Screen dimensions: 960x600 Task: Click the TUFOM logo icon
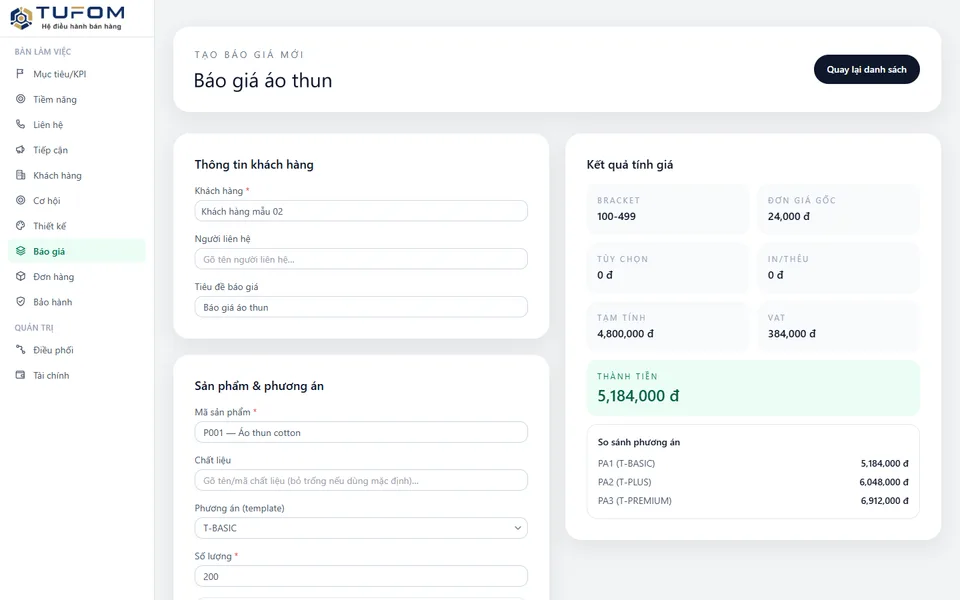pos(21,18)
